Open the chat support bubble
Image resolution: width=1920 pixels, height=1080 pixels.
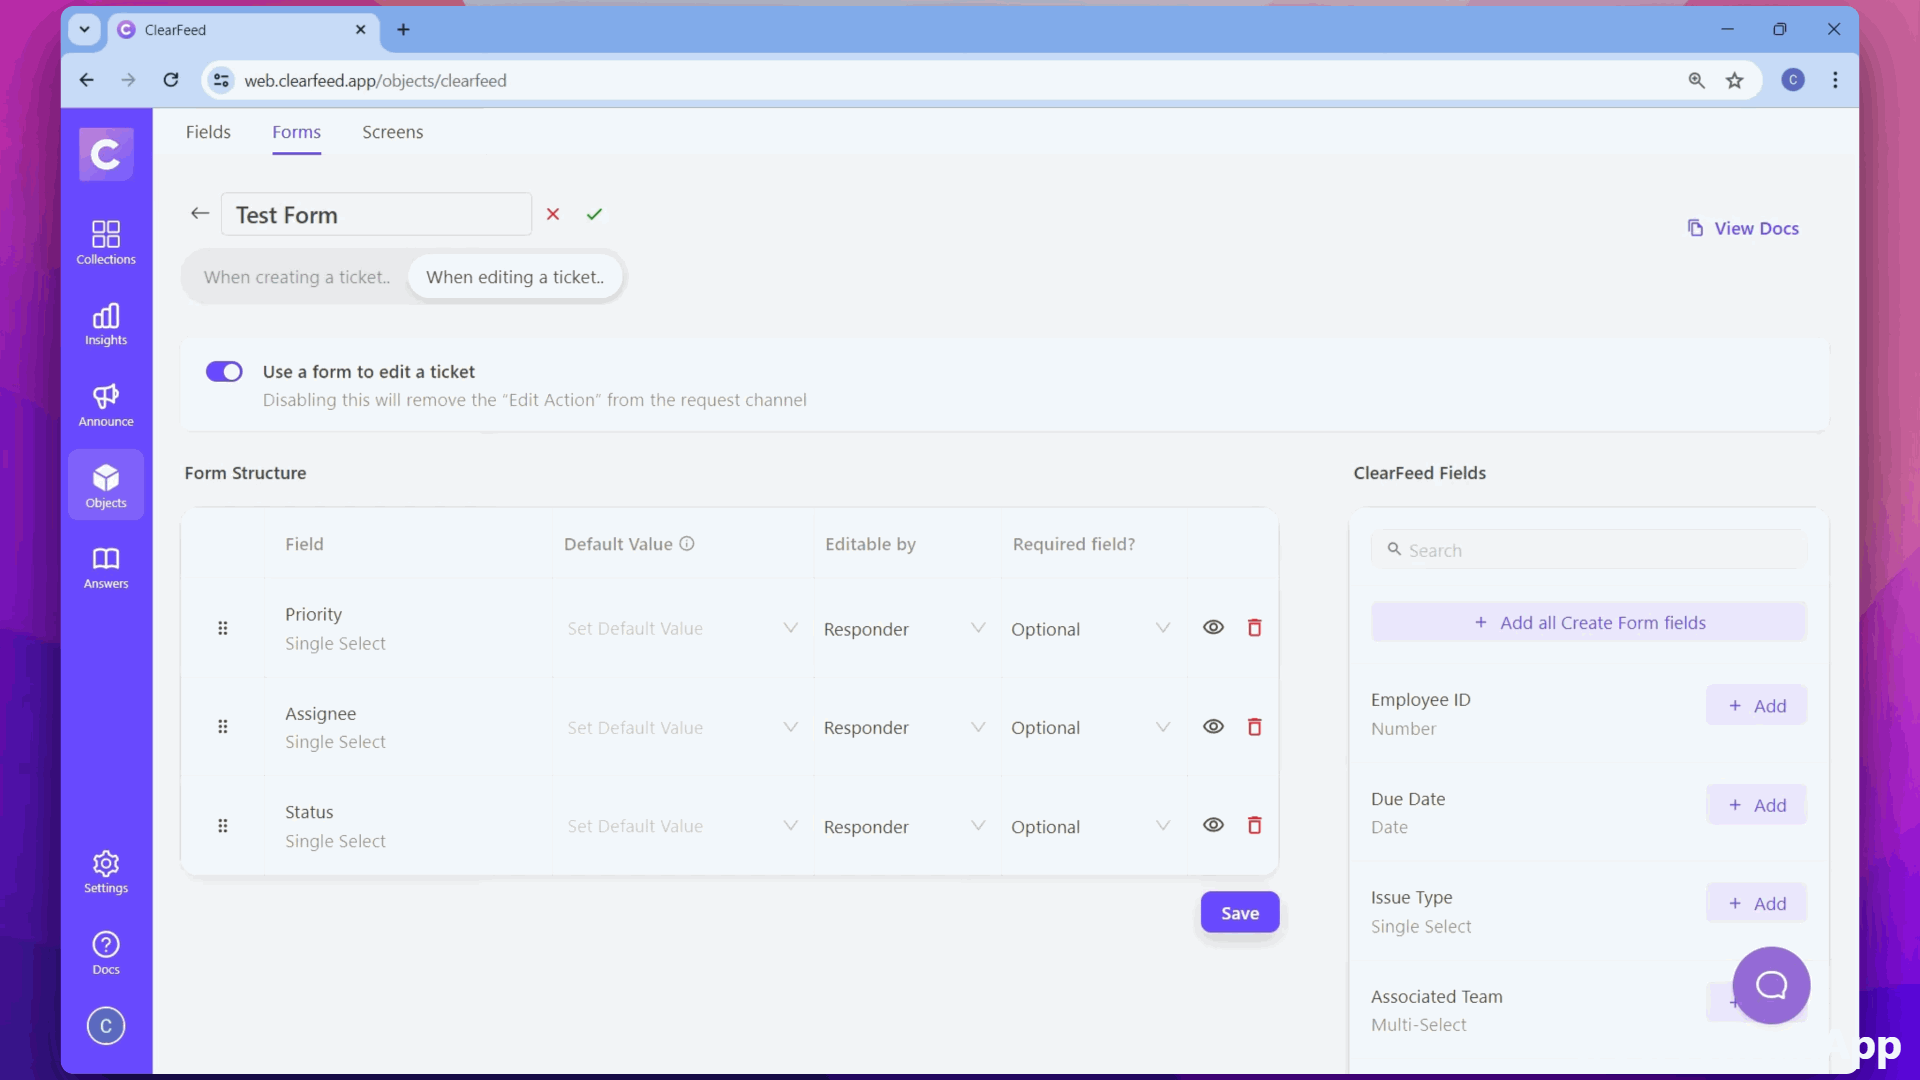[x=1770, y=985]
